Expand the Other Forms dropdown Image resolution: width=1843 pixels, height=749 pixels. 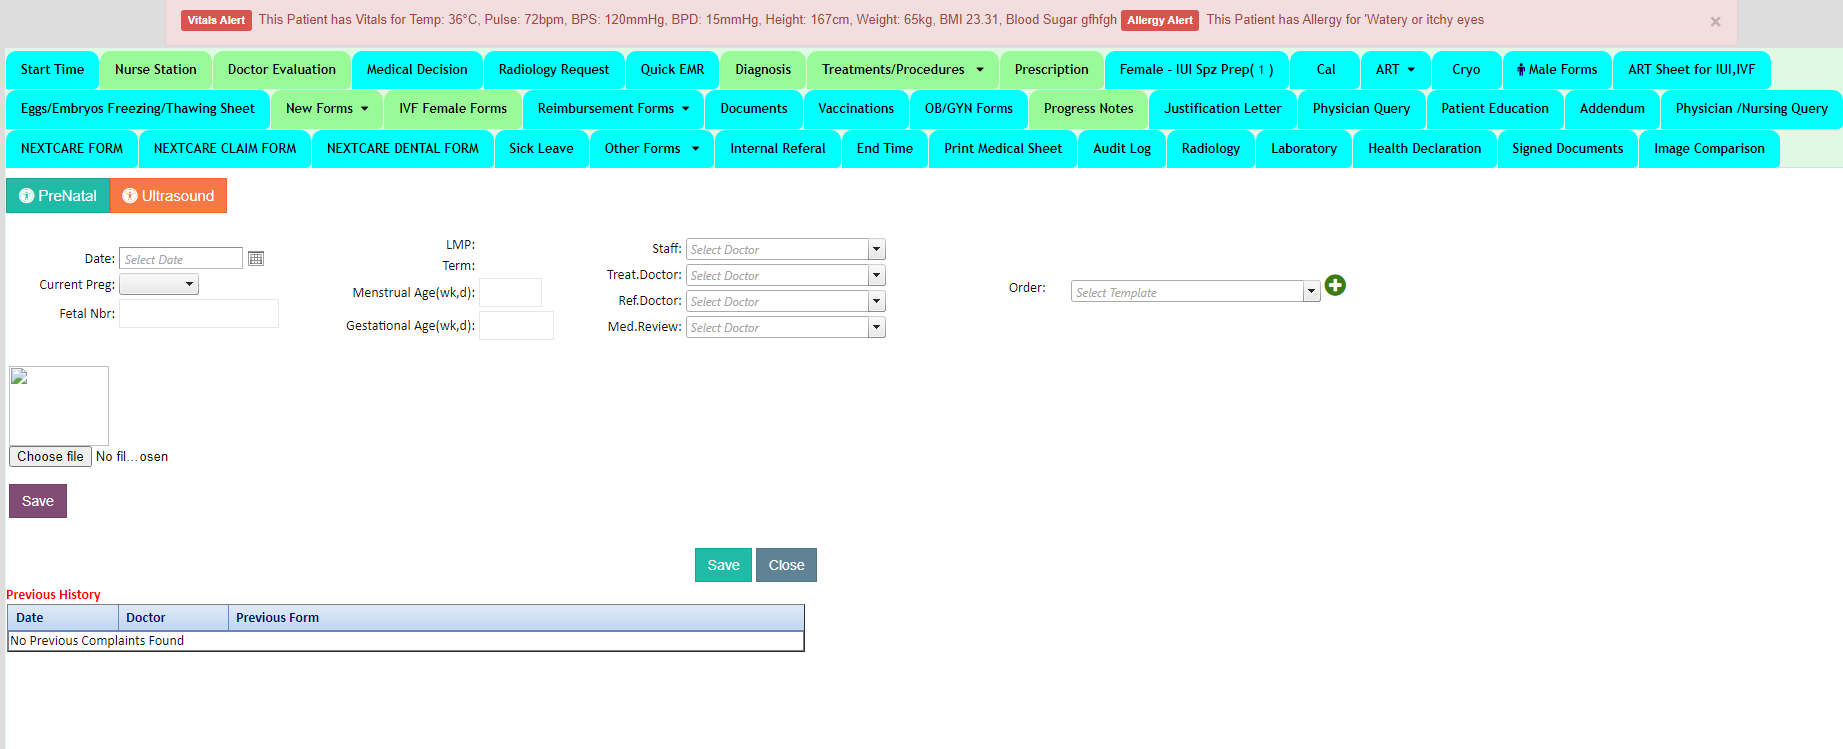coord(652,149)
